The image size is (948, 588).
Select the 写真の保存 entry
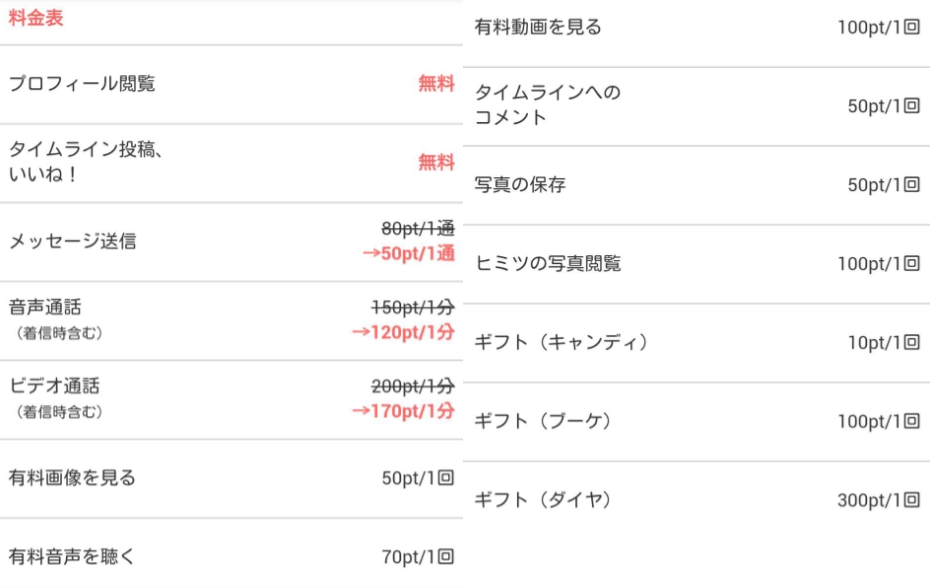tap(520, 185)
